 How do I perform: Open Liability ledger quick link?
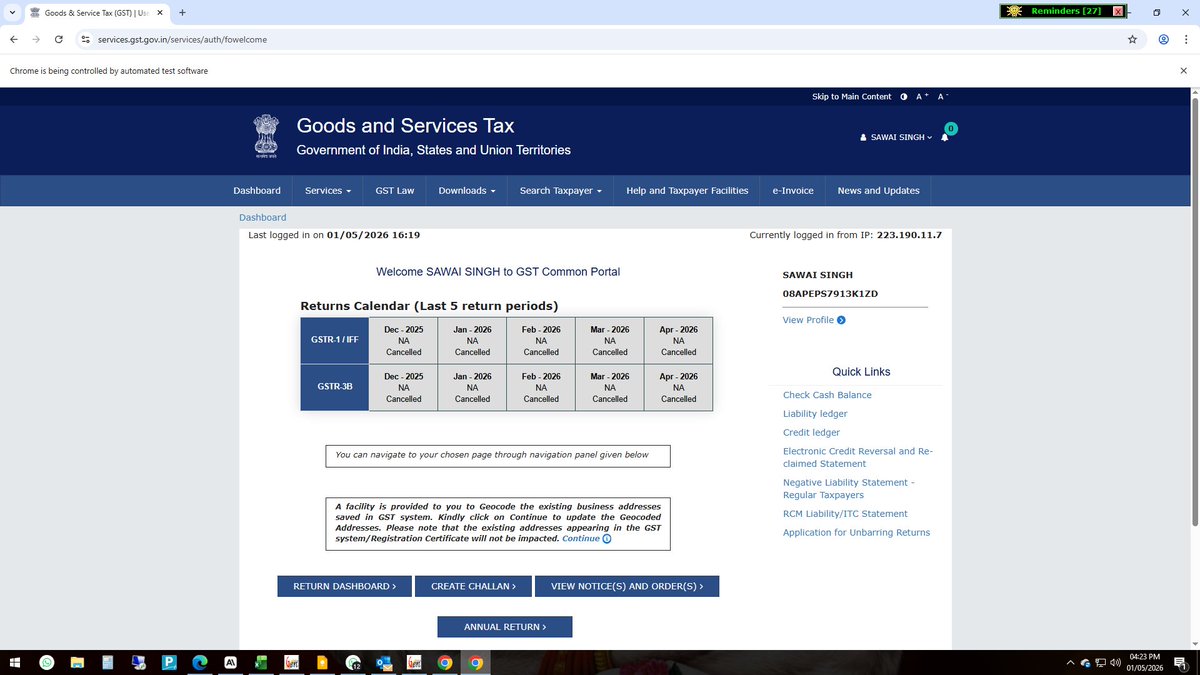(x=815, y=414)
